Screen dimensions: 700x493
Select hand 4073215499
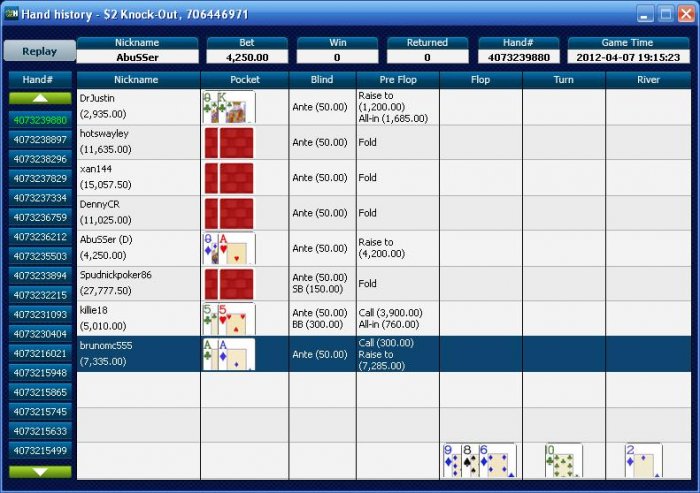(40, 451)
